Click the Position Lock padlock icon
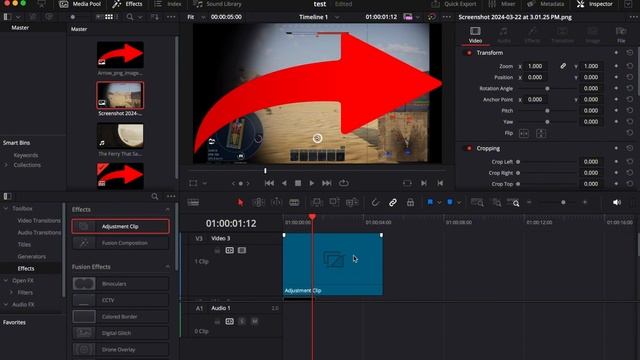 coord(410,202)
